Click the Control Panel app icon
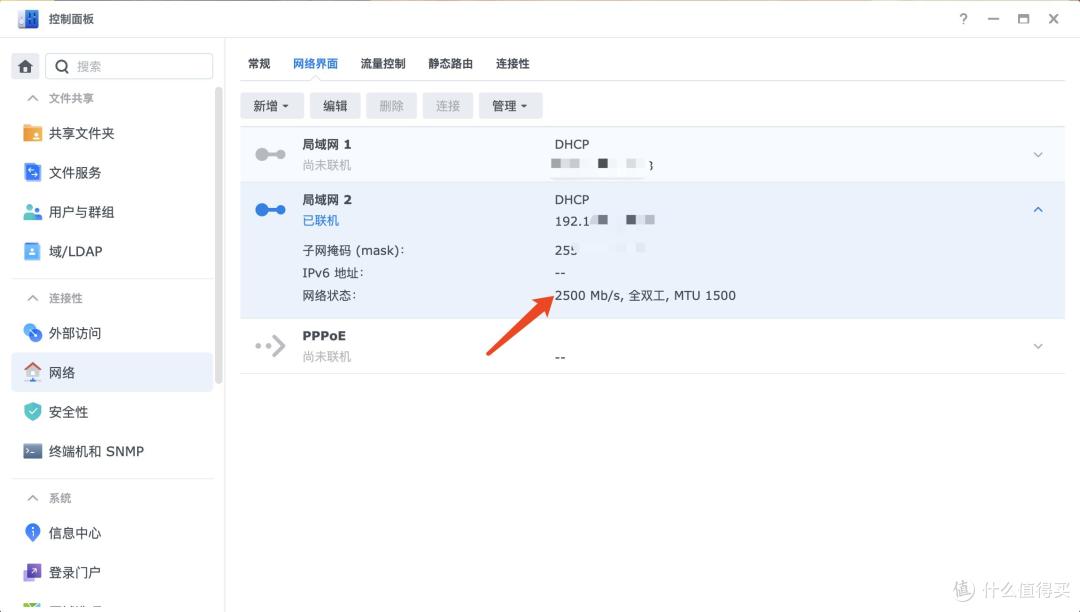Screen dimensions: 1080x612 coord(28,19)
